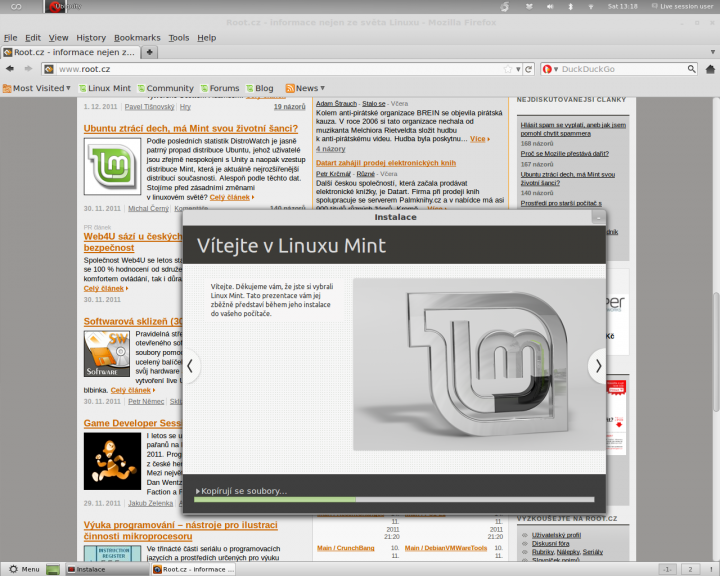Open the Softwarová sklizeň article image
Viewport: 720px width, 576px height.
pyautogui.click(x=107, y=354)
